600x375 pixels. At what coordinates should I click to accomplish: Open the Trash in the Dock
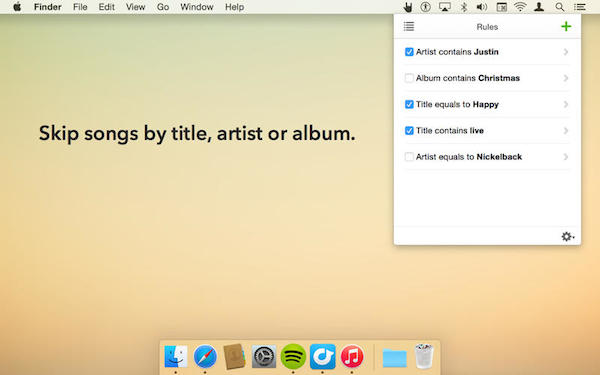(424, 357)
